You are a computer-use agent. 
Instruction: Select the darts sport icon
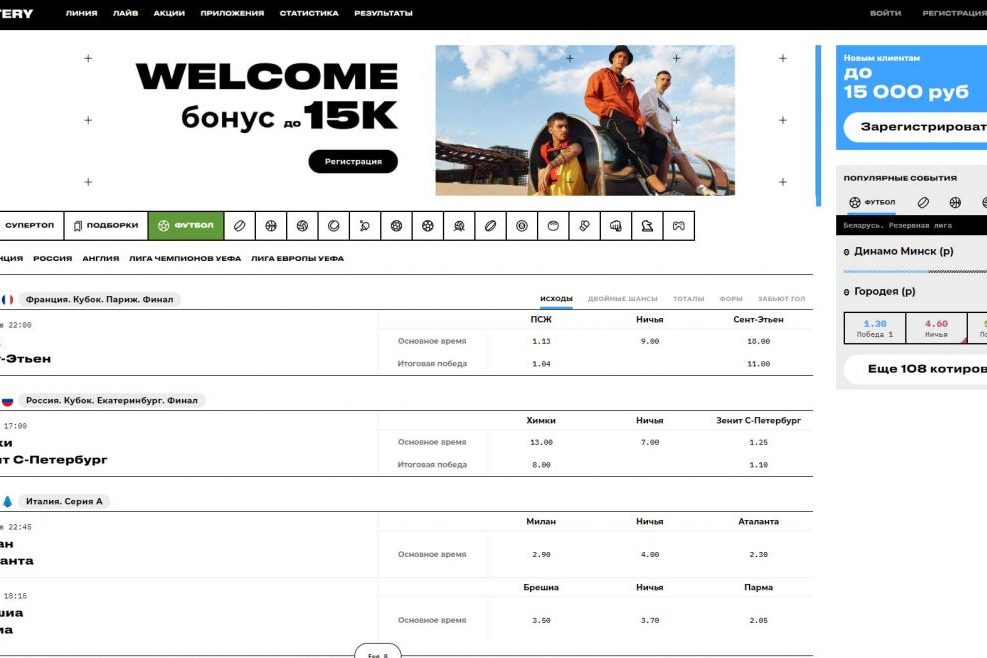520,225
